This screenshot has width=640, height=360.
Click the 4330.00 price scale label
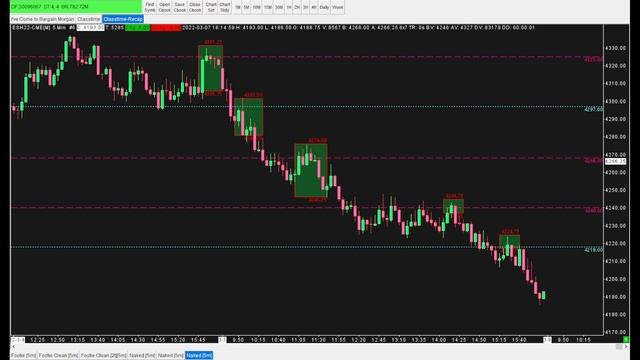(616, 48)
